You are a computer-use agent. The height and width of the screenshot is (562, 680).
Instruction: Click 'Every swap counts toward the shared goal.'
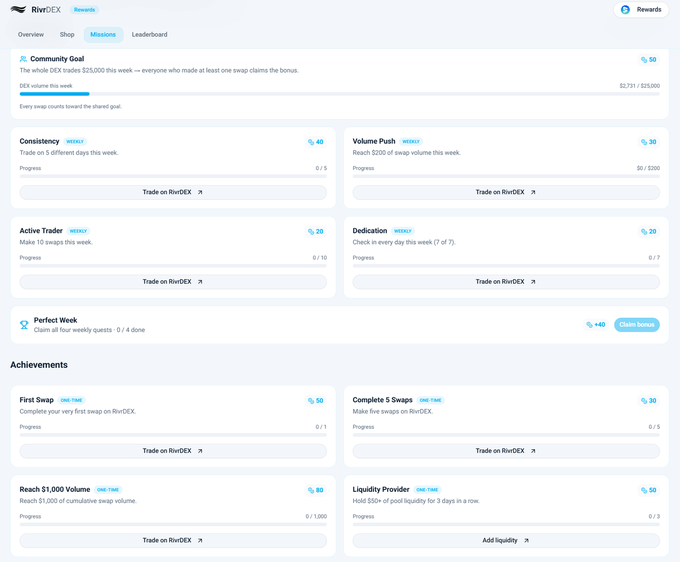click(71, 107)
